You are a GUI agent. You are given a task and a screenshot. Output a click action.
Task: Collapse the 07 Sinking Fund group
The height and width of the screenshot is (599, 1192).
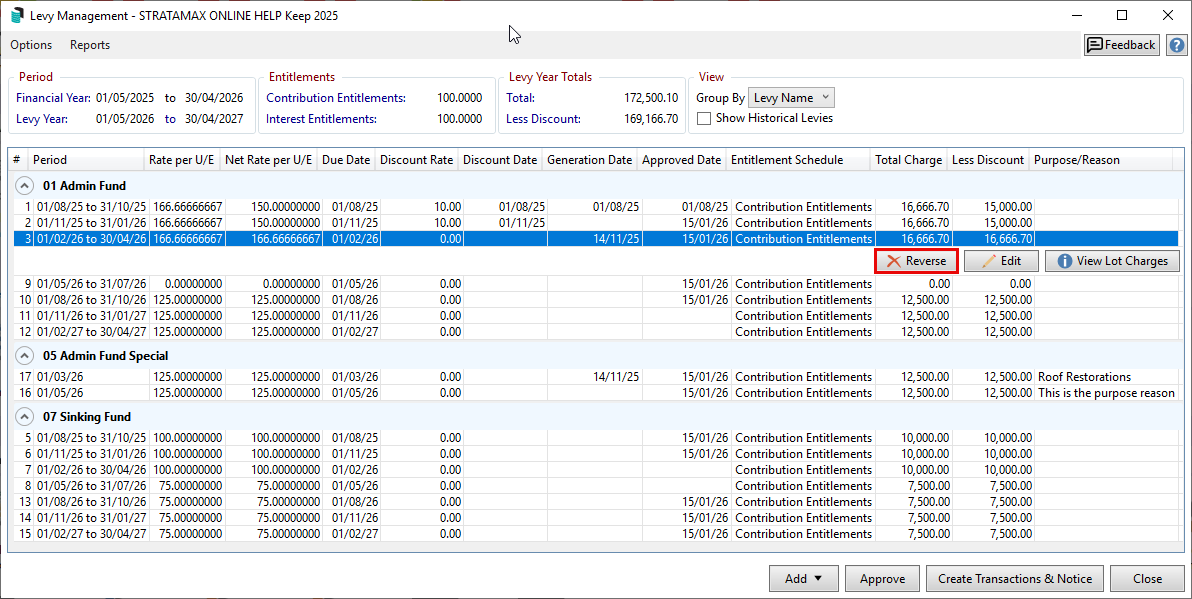click(24, 417)
